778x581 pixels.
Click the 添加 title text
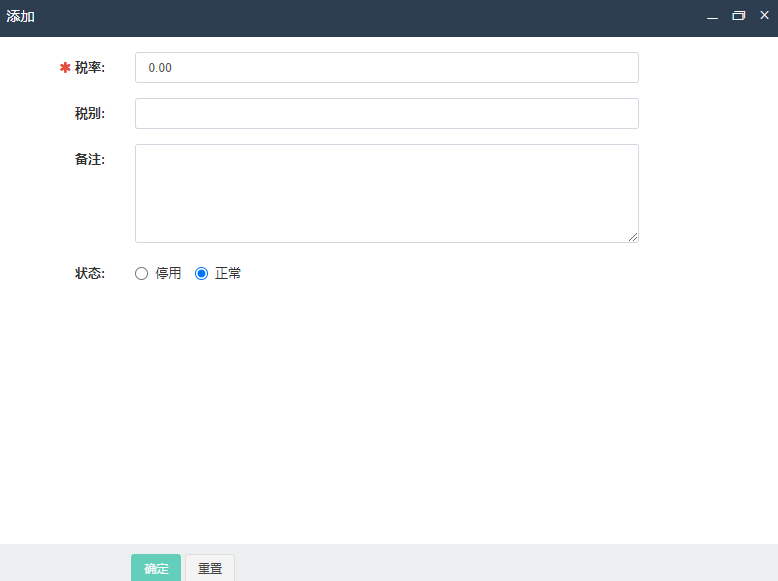(x=20, y=16)
